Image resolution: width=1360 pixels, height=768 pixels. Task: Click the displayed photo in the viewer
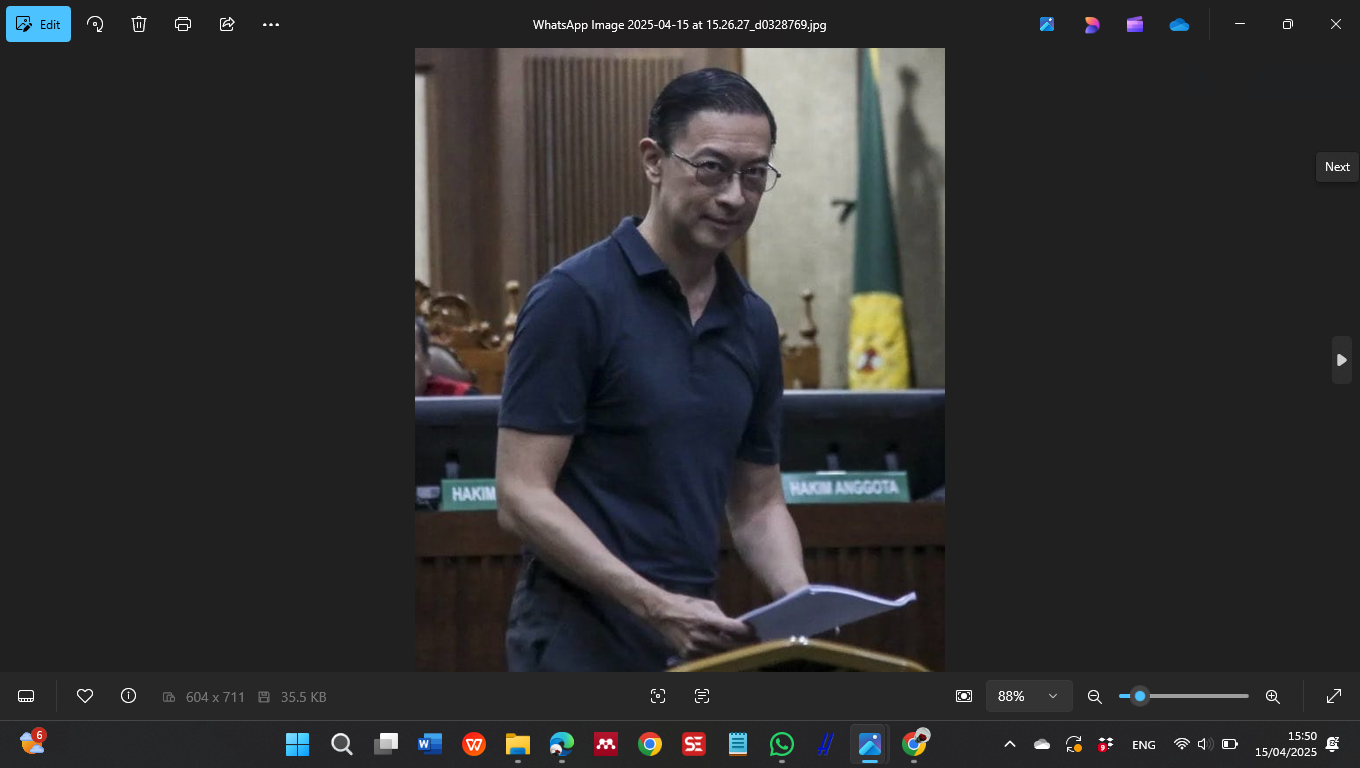pos(680,360)
